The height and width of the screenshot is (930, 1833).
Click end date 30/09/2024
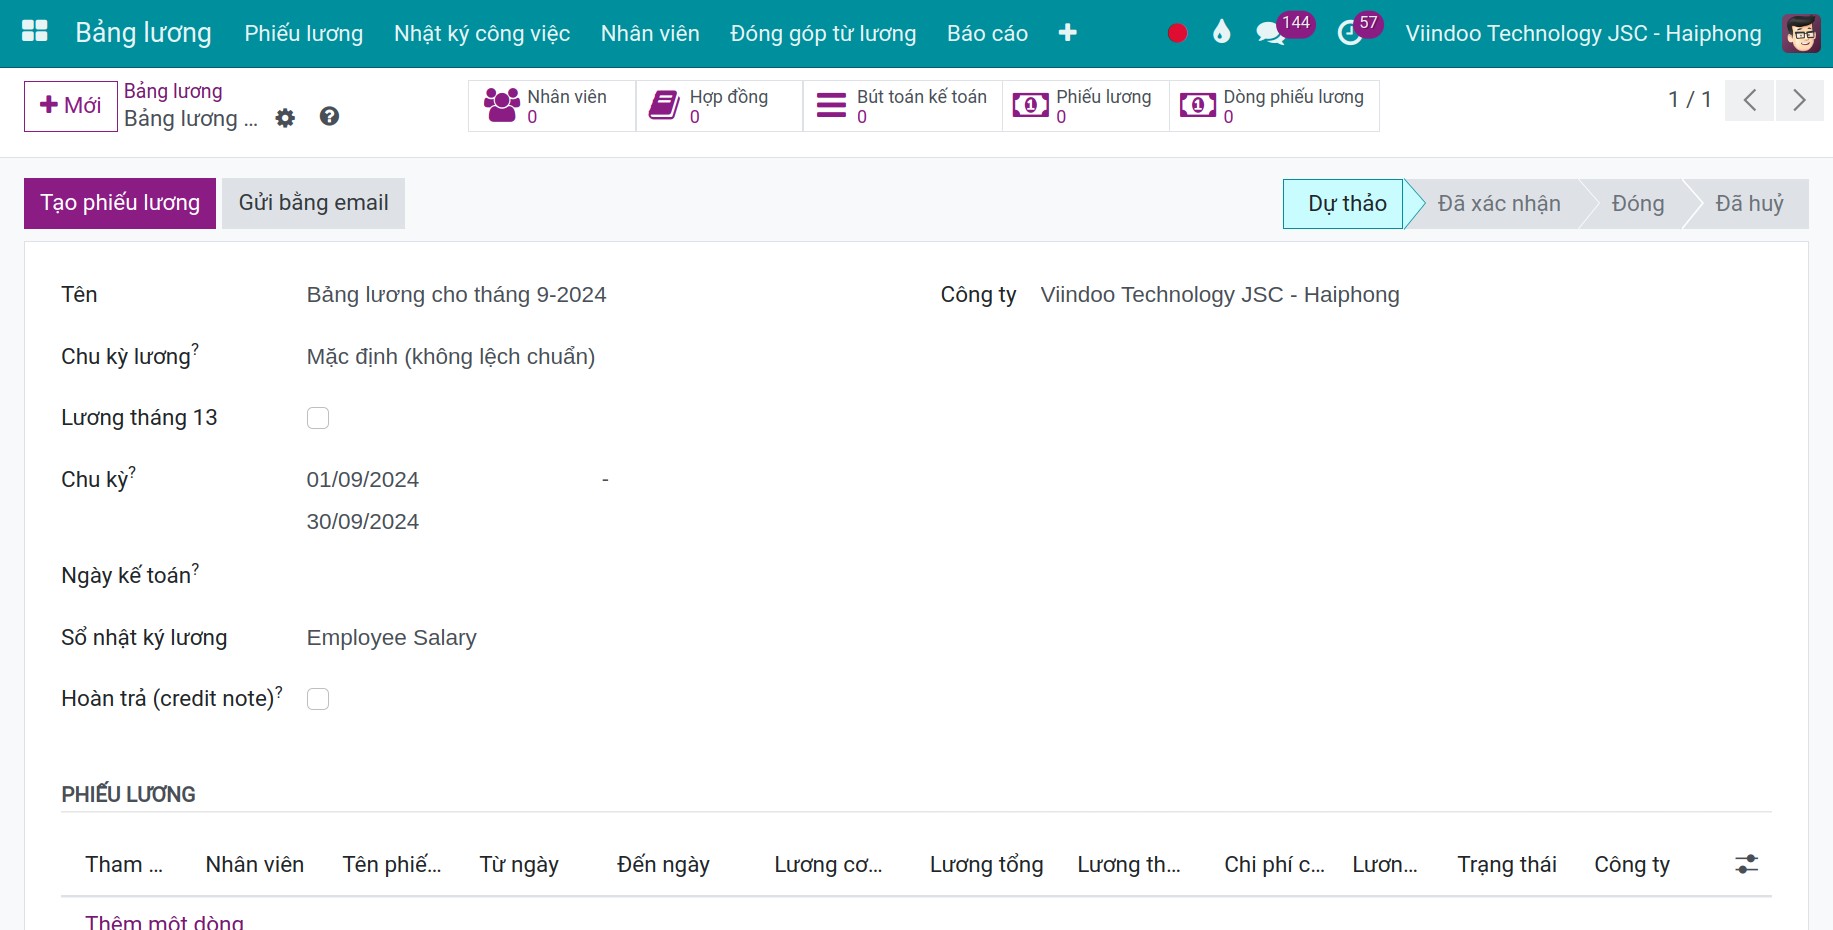pos(363,522)
